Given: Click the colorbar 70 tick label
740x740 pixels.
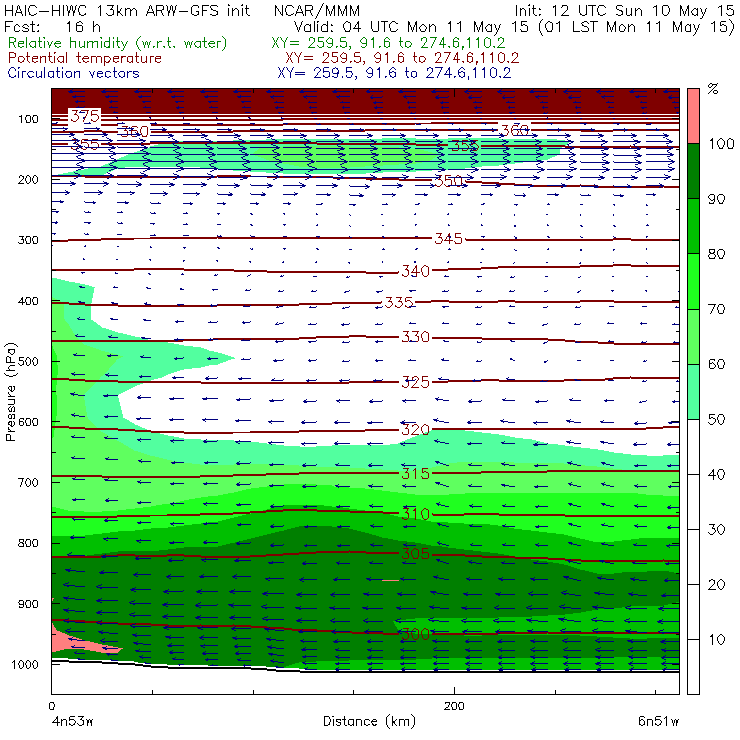Looking at the screenshot, I should [x=716, y=309].
